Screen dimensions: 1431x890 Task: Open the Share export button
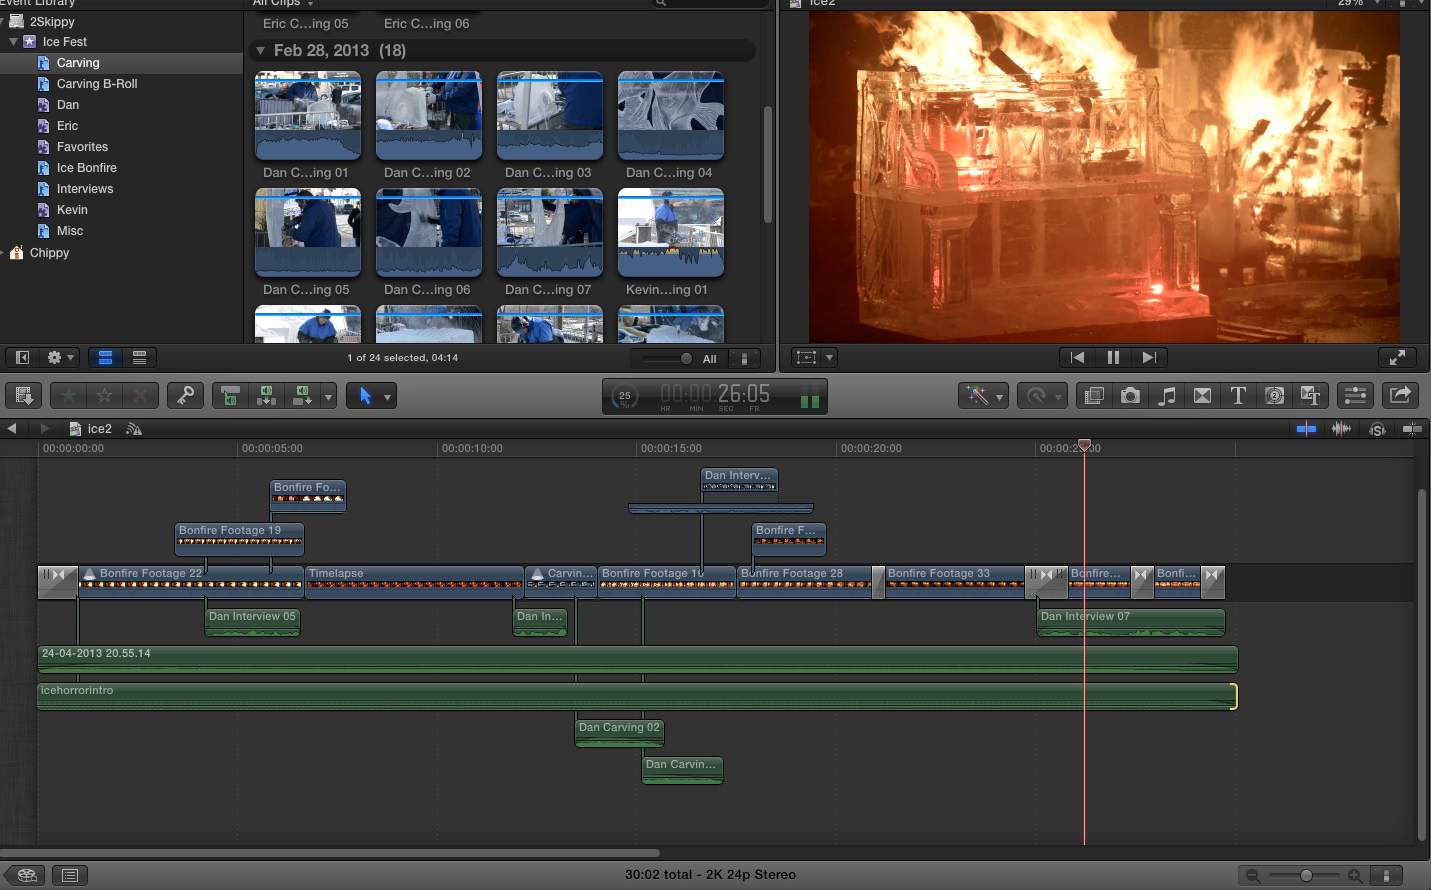(x=1400, y=396)
